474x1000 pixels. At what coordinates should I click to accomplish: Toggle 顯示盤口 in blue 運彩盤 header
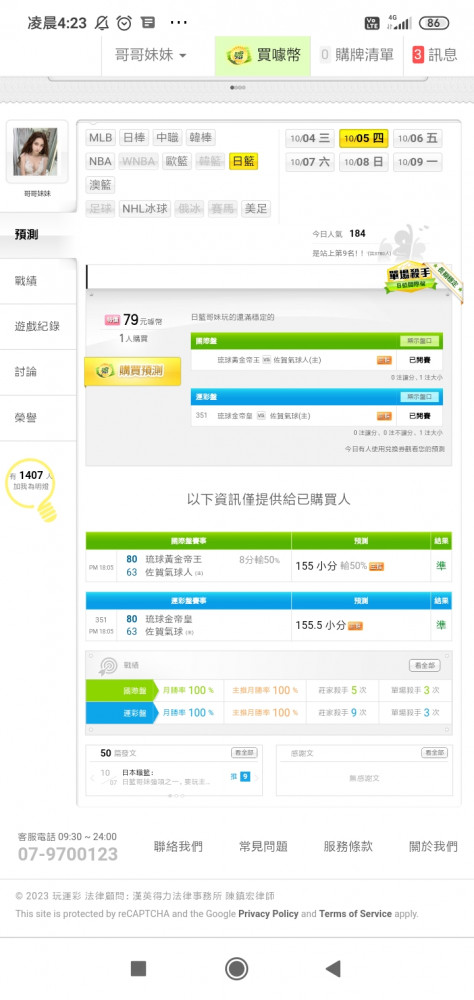pos(420,397)
